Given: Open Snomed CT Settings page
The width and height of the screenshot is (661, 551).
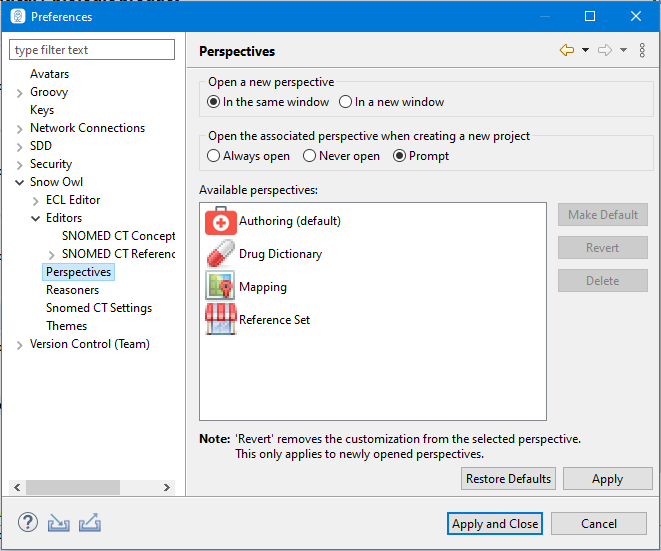Looking at the screenshot, I should [x=98, y=308].
